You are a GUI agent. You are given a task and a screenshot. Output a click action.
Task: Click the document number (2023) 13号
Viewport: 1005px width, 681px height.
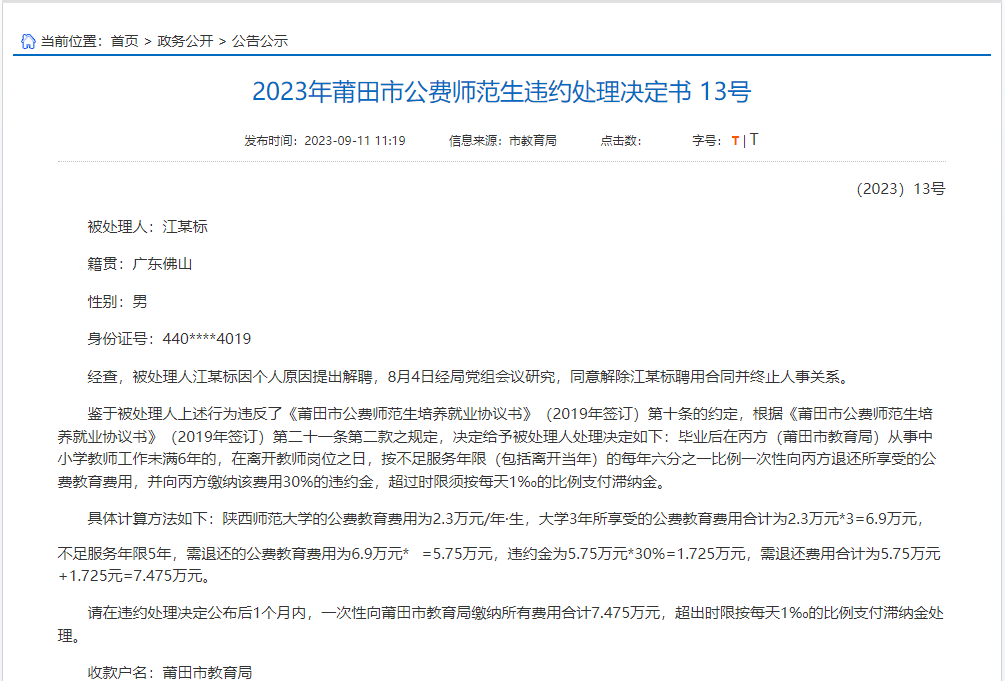pos(900,189)
